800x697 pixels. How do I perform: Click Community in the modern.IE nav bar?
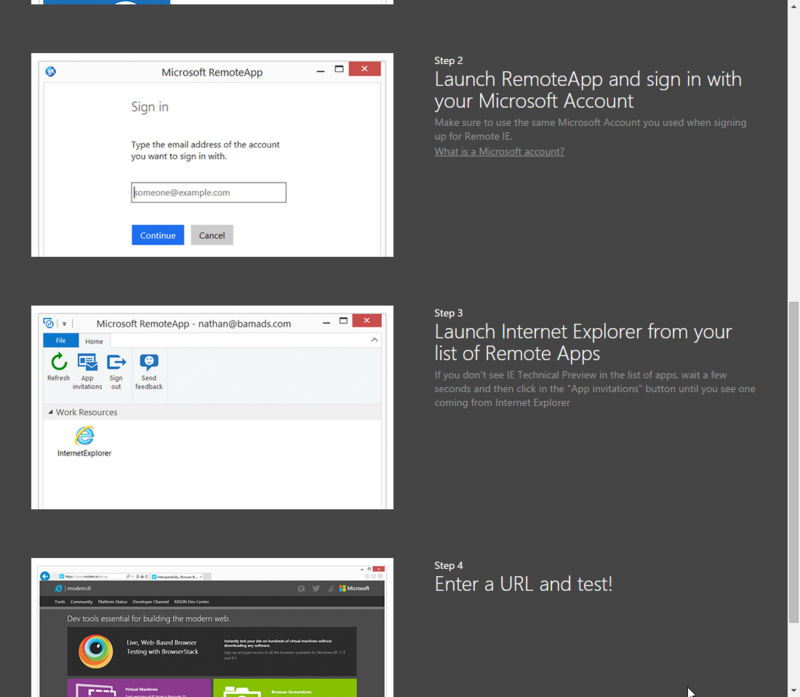coord(82,602)
